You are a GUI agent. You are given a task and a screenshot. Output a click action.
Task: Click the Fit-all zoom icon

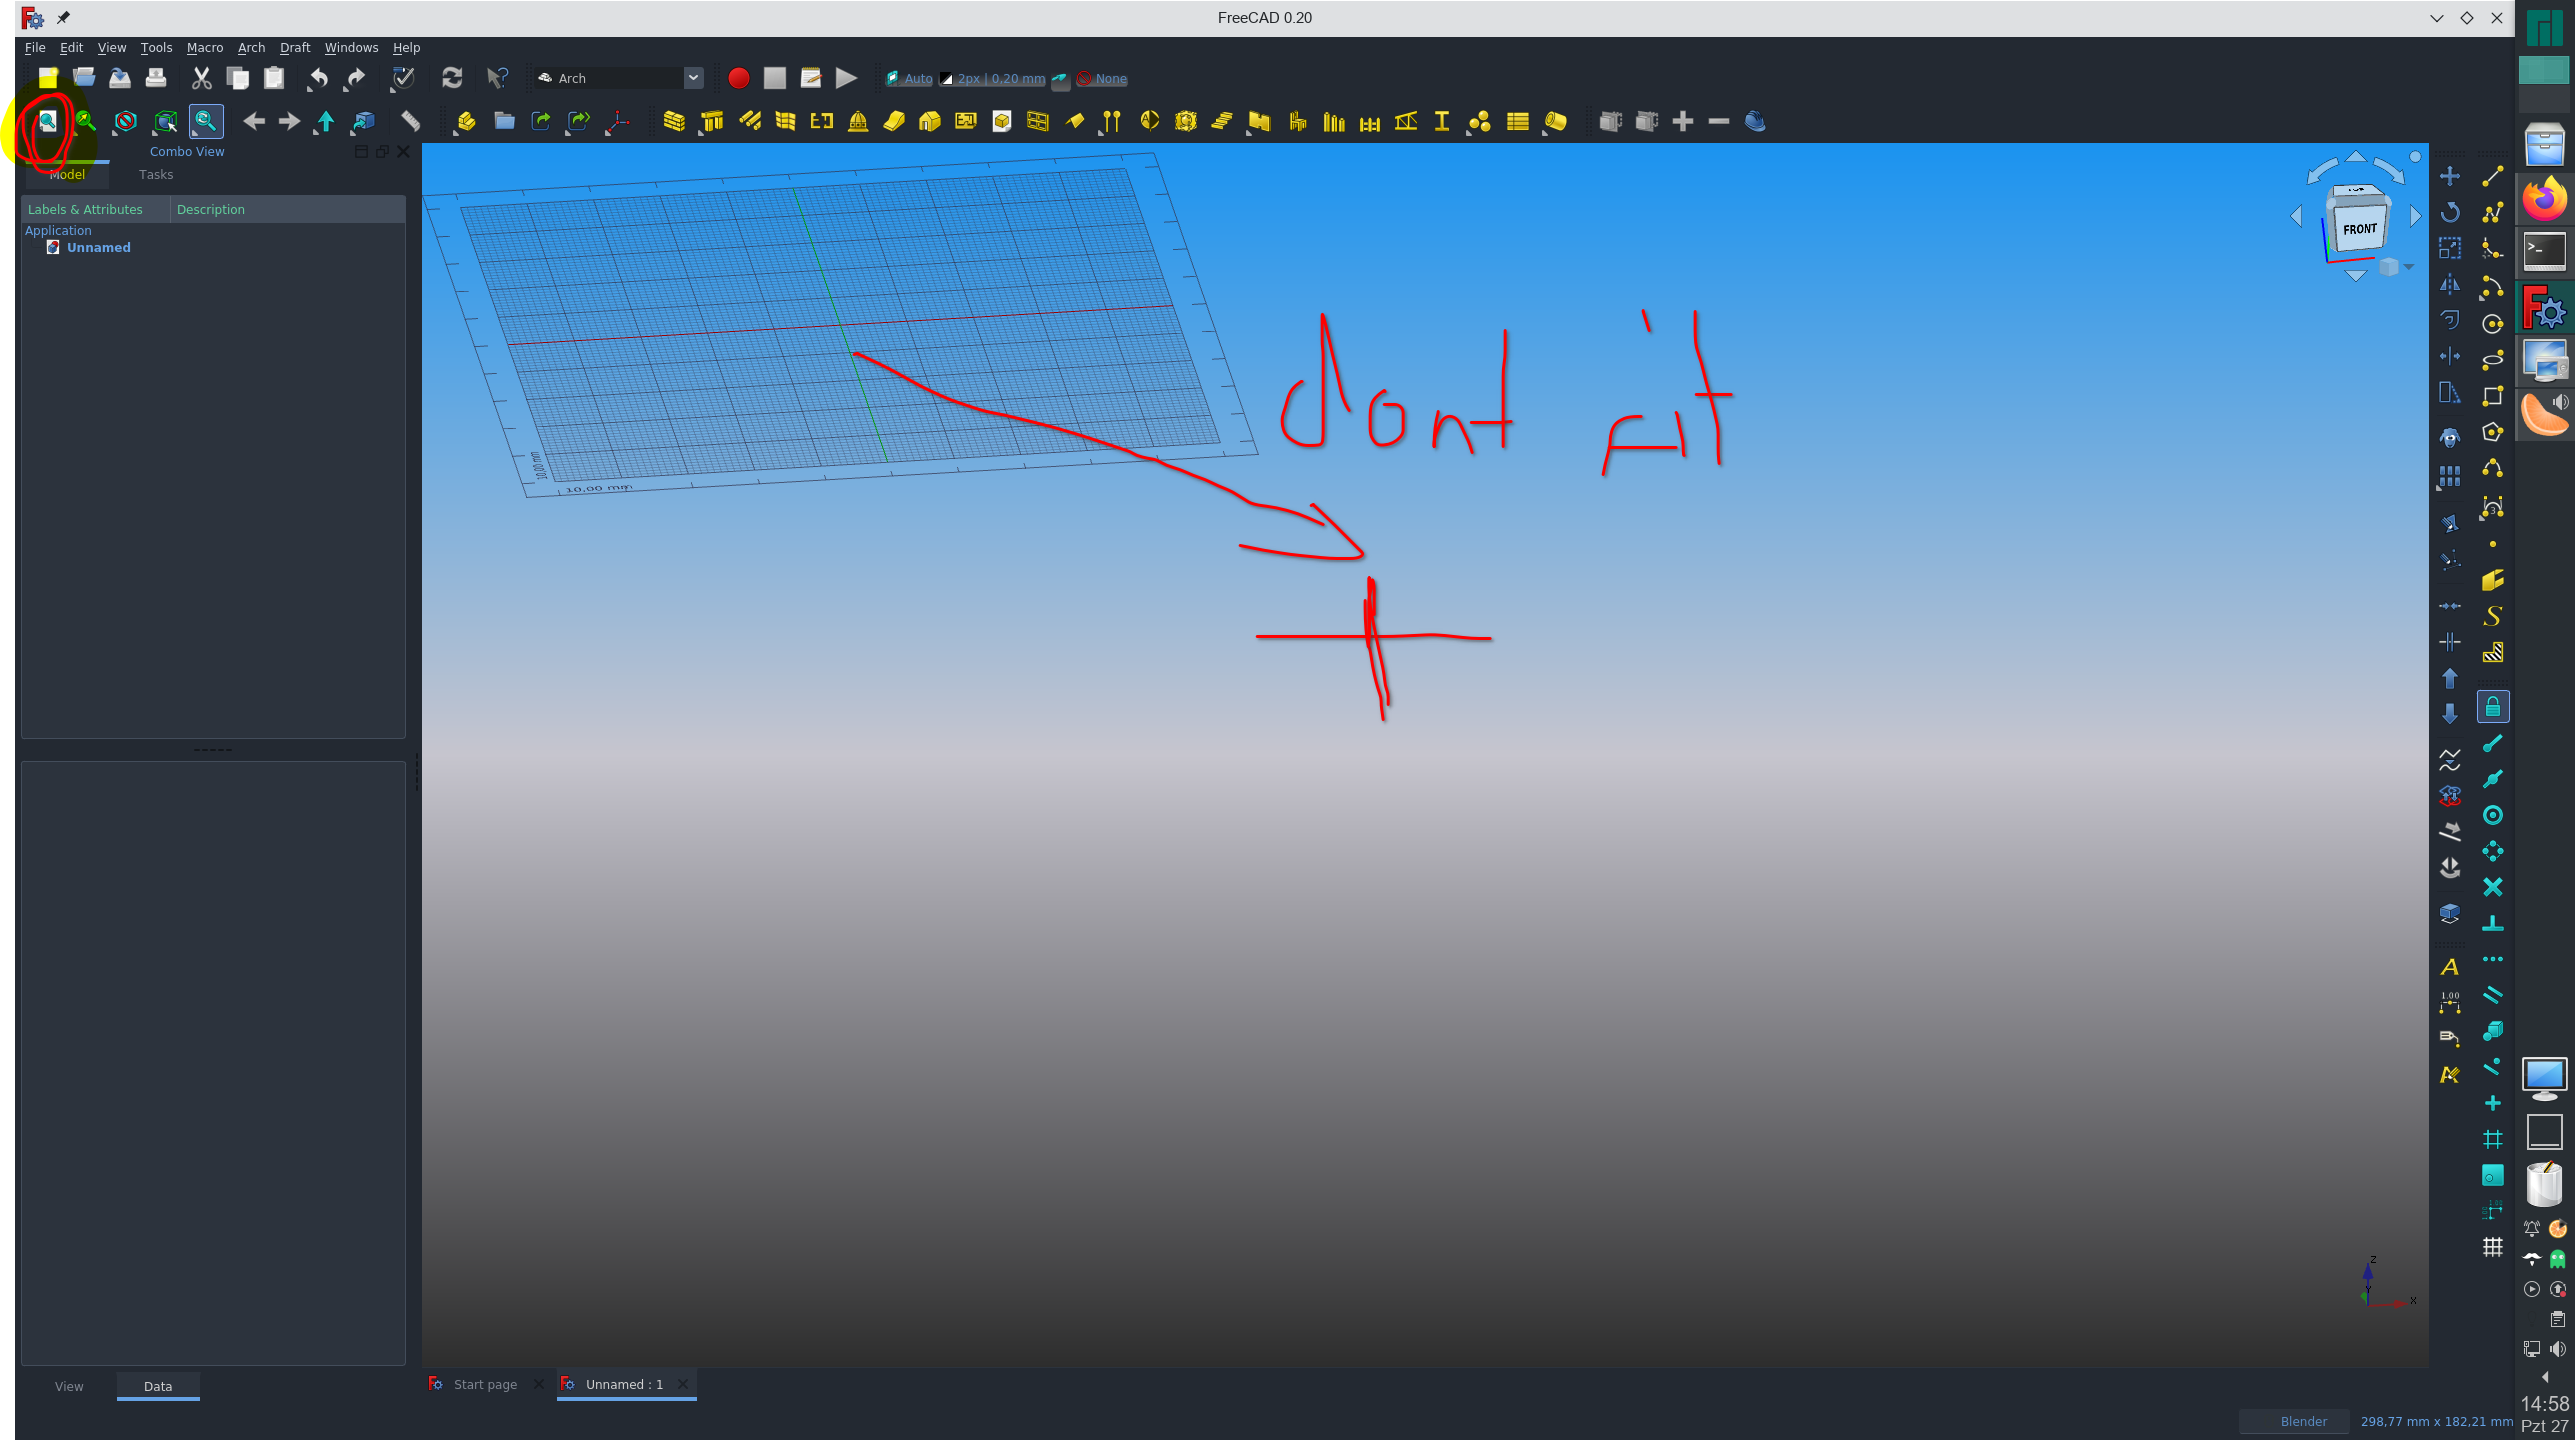48,121
